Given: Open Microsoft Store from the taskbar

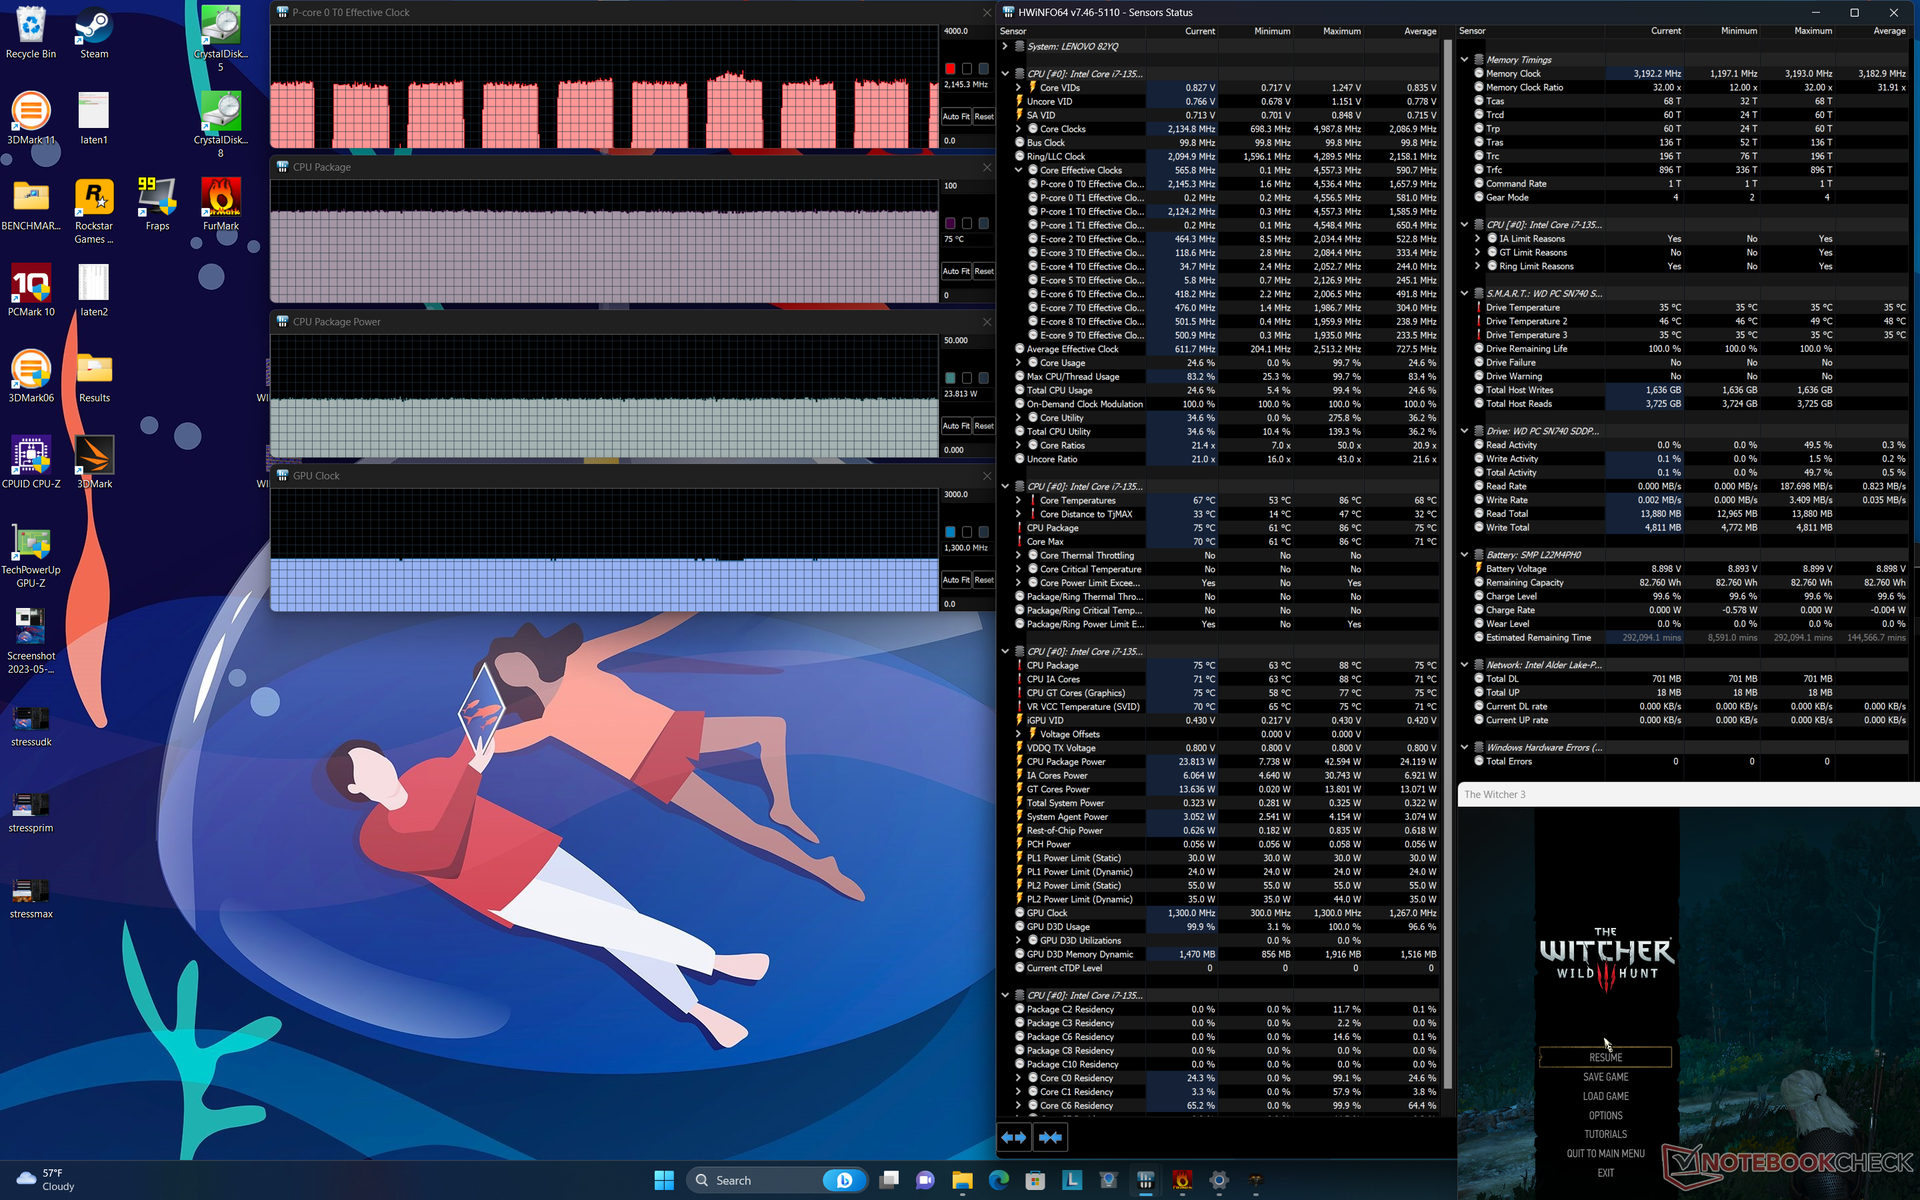Looking at the screenshot, I should click(x=1035, y=1180).
